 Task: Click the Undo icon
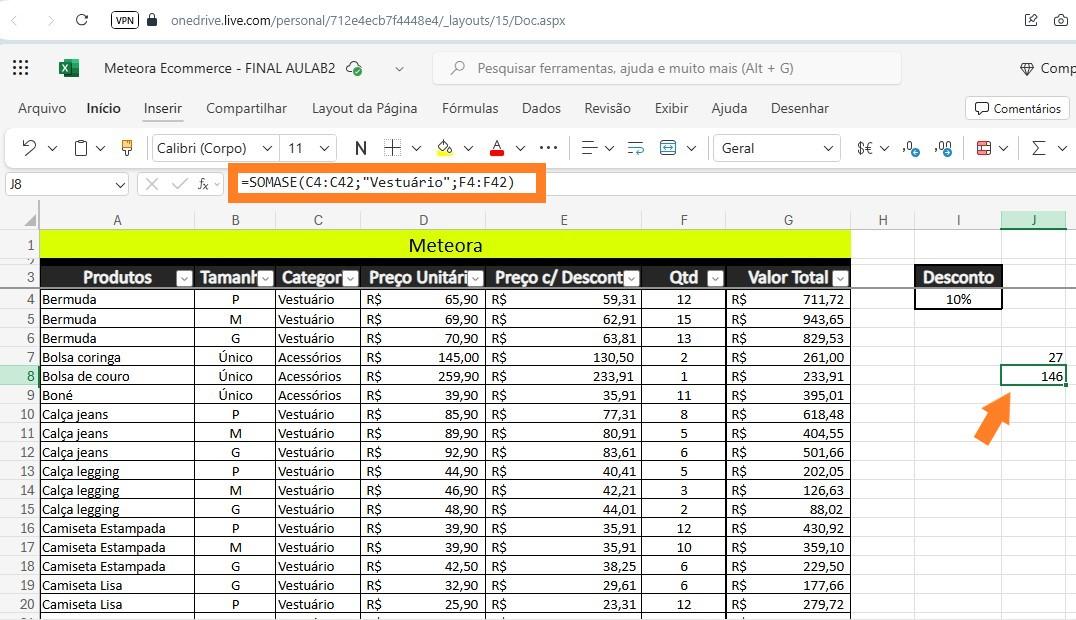click(x=28, y=148)
